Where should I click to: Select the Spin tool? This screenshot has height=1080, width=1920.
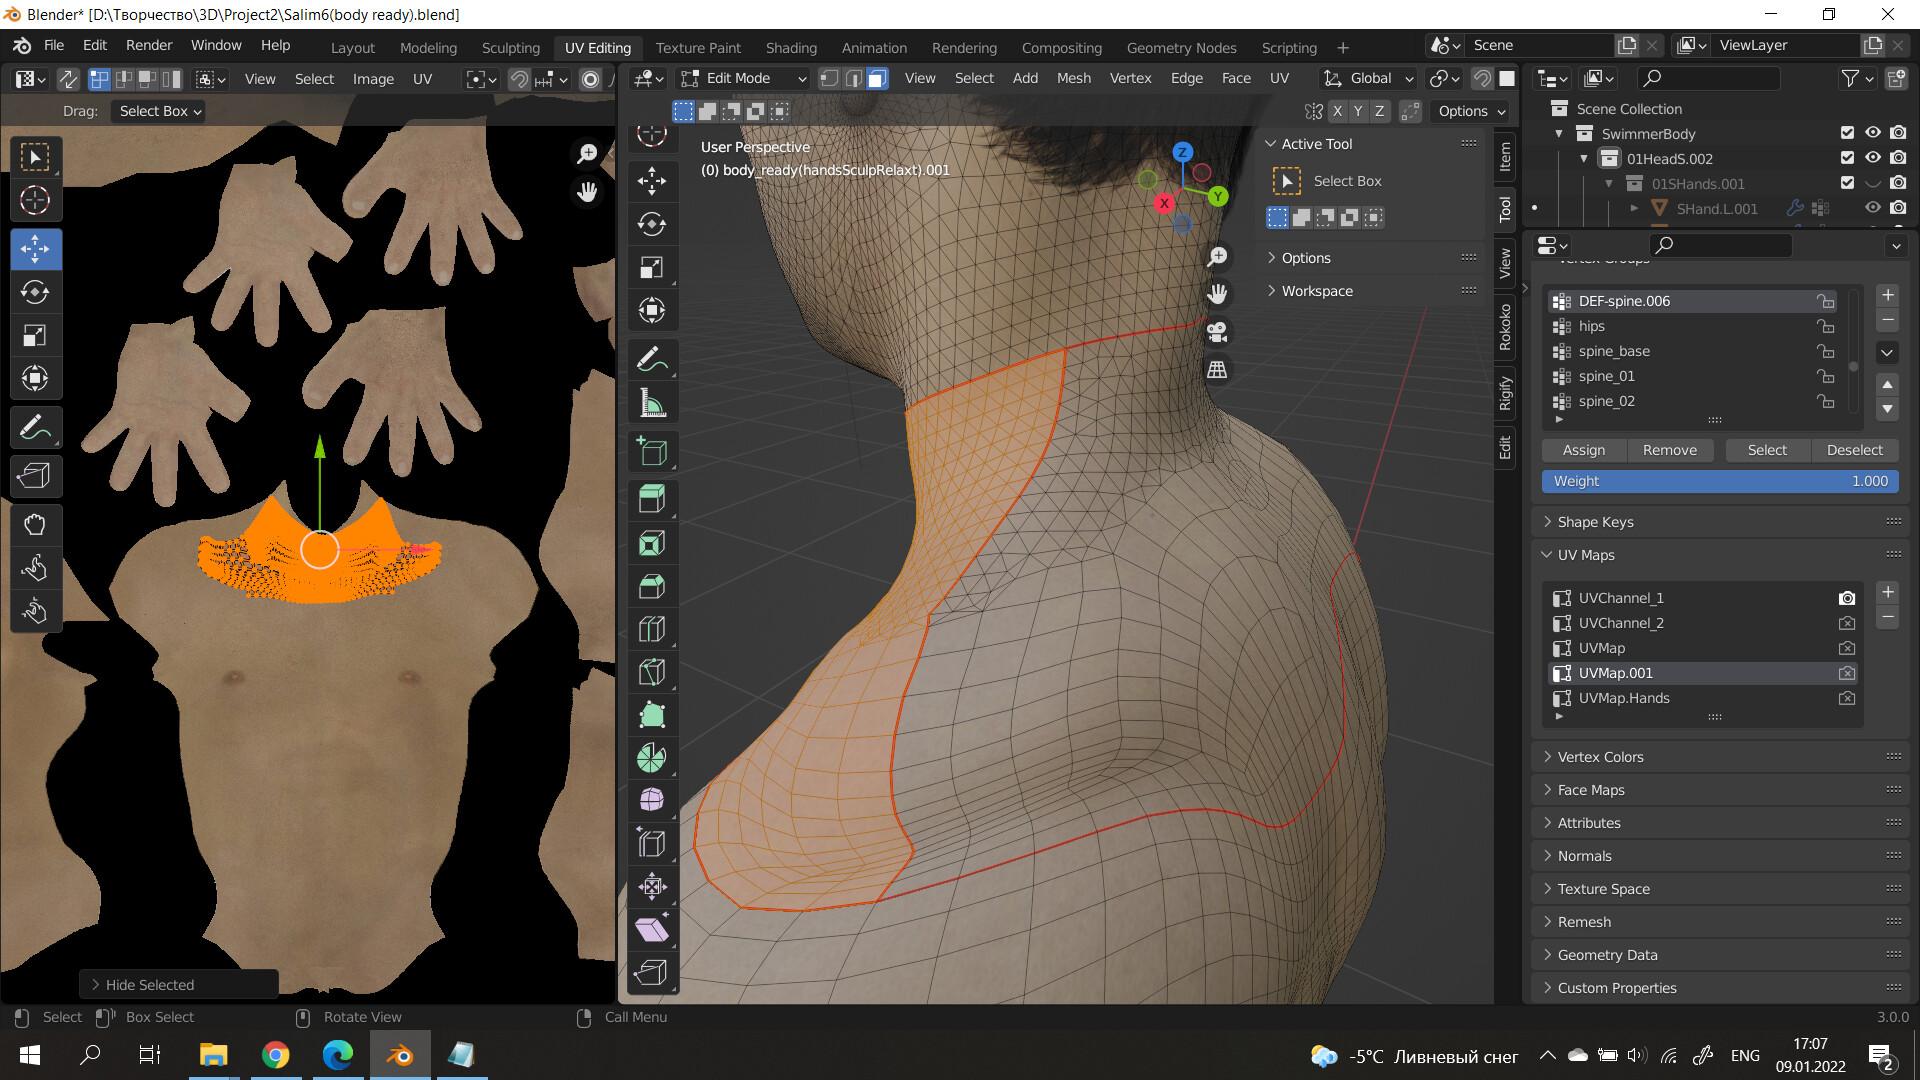coord(652,758)
